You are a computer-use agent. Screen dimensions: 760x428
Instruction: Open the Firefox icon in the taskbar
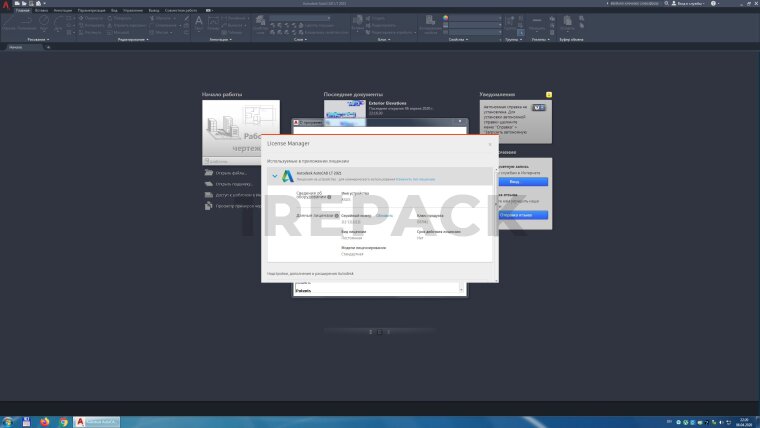coord(45,421)
